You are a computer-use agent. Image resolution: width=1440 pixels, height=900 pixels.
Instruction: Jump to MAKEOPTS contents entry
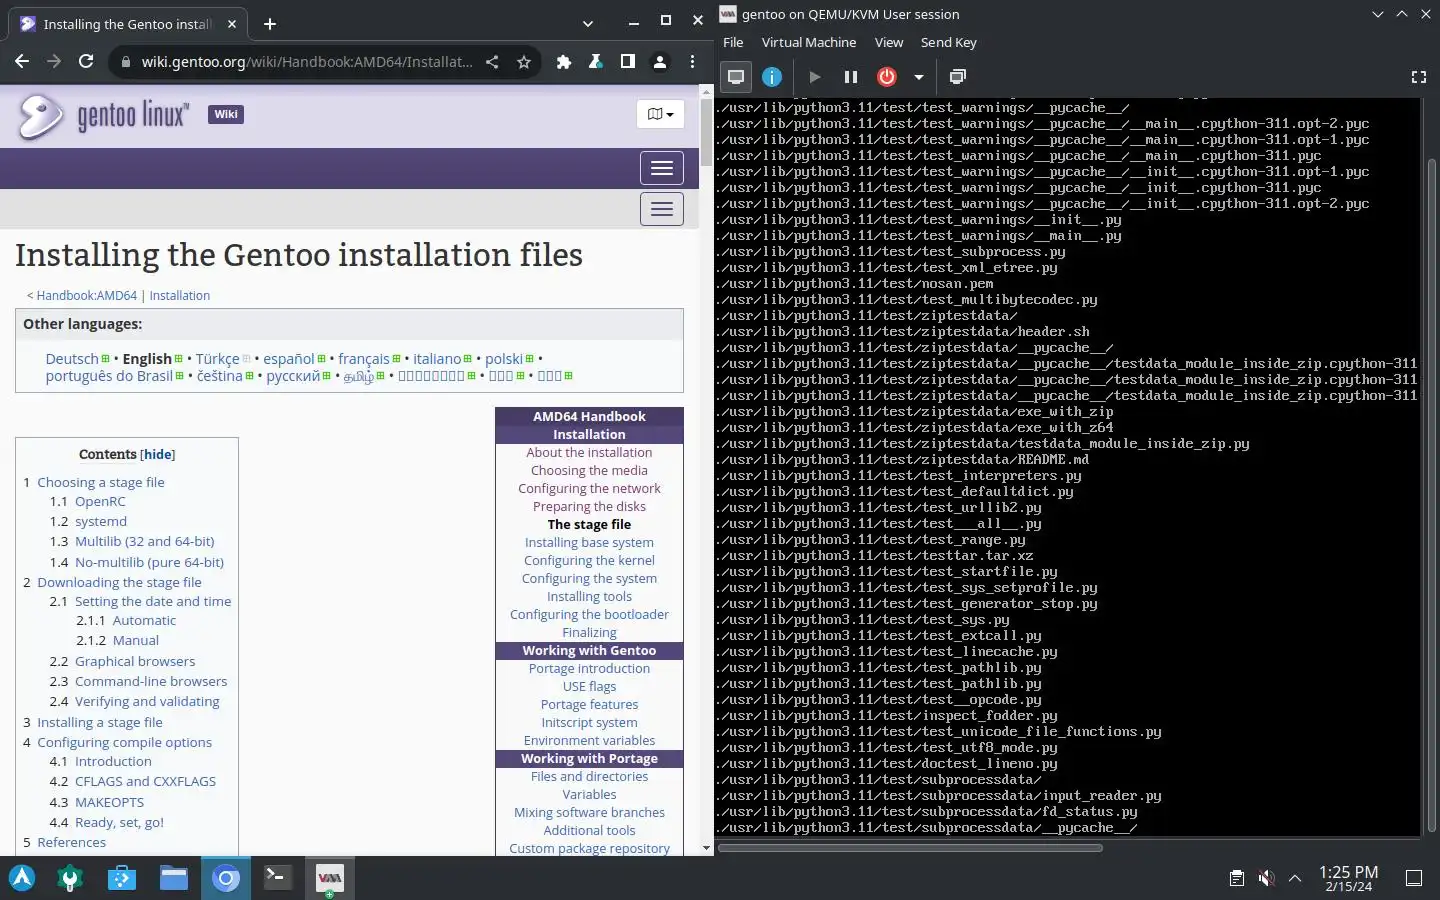coord(109,802)
